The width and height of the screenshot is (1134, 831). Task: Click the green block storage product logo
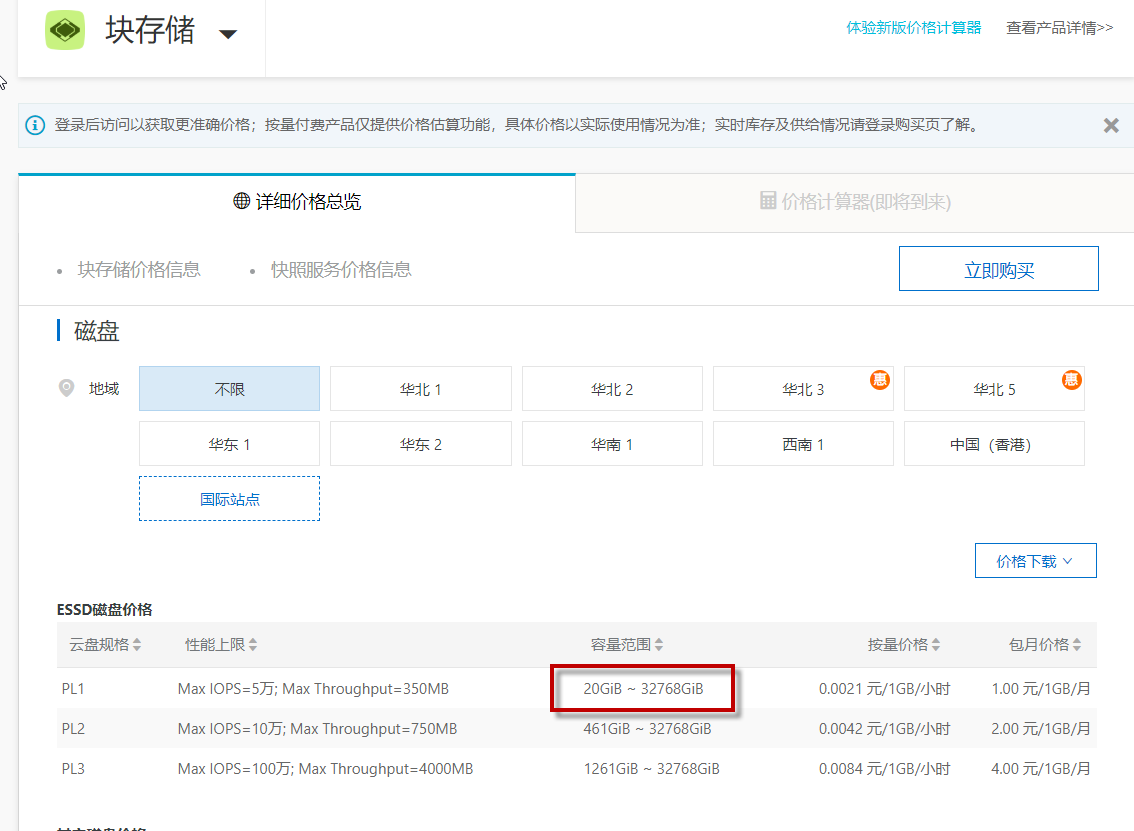[65, 30]
